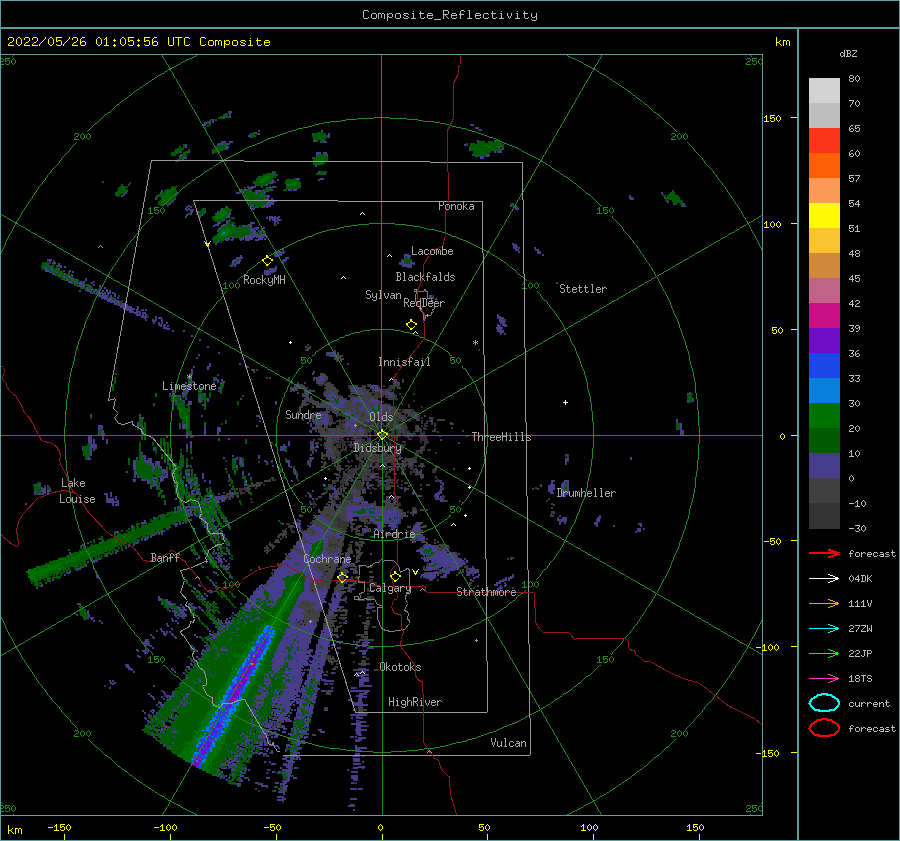Image resolution: width=900 pixels, height=841 pixels.
Task: Click the ThreeHills city label
Action: [x=502, y=437]
